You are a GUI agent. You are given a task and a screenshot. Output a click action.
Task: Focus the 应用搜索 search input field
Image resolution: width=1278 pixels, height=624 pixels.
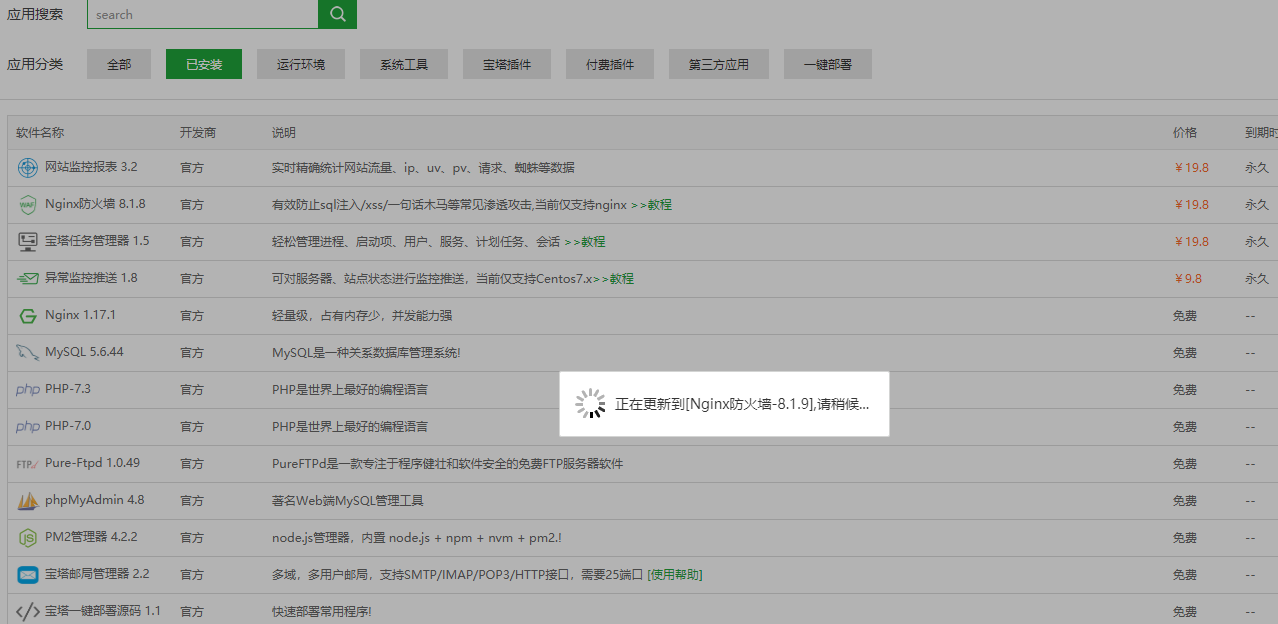(203, 14)
